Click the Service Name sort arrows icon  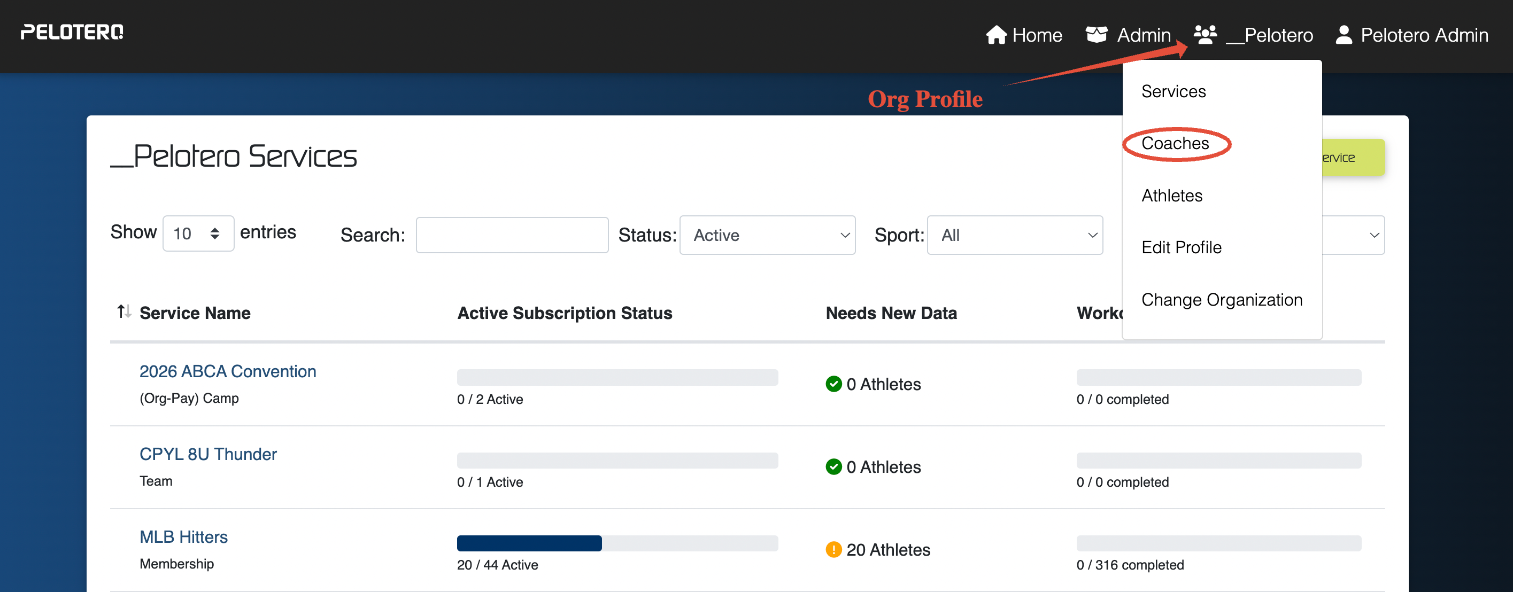124,312
